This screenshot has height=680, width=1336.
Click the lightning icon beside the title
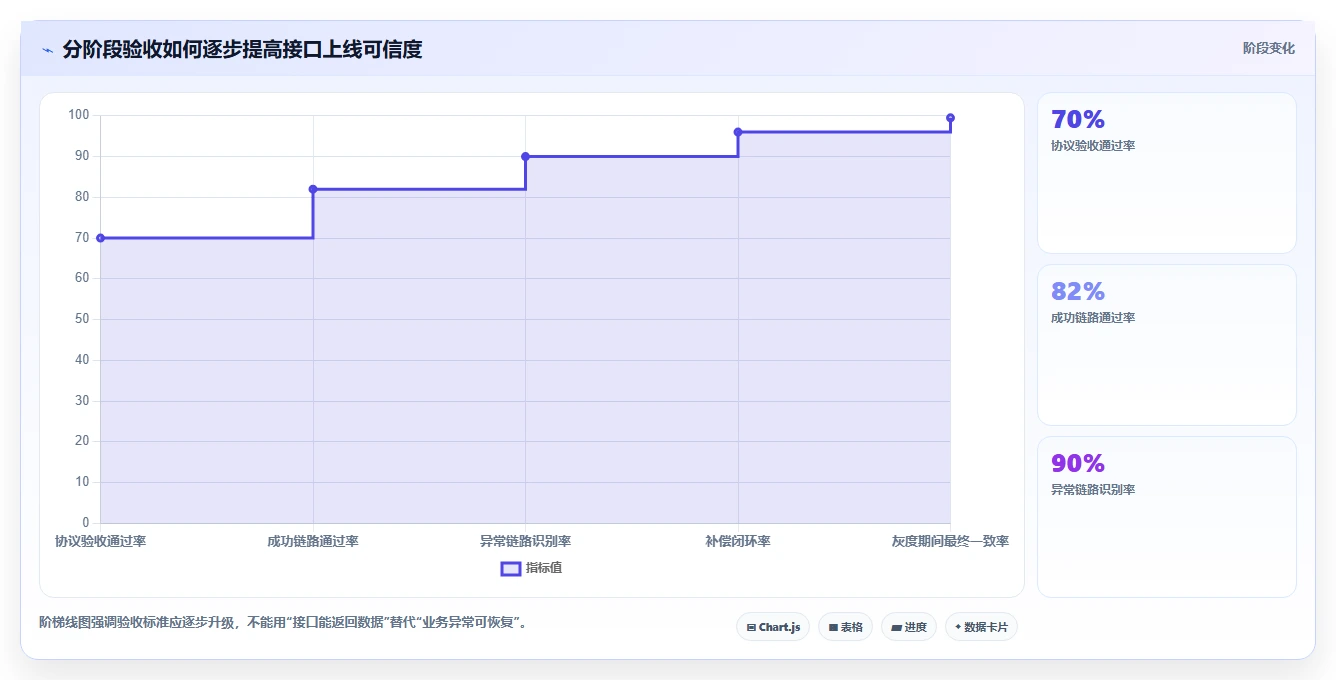tap(47, 50)
